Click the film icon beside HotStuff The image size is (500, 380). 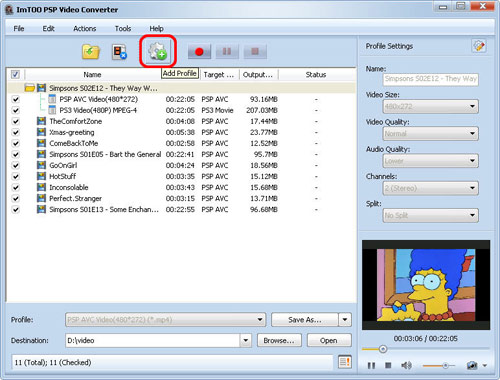coord(41,176)
